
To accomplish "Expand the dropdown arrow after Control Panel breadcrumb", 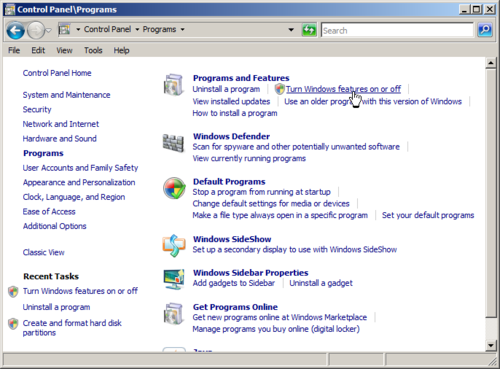I will [137, 30].
